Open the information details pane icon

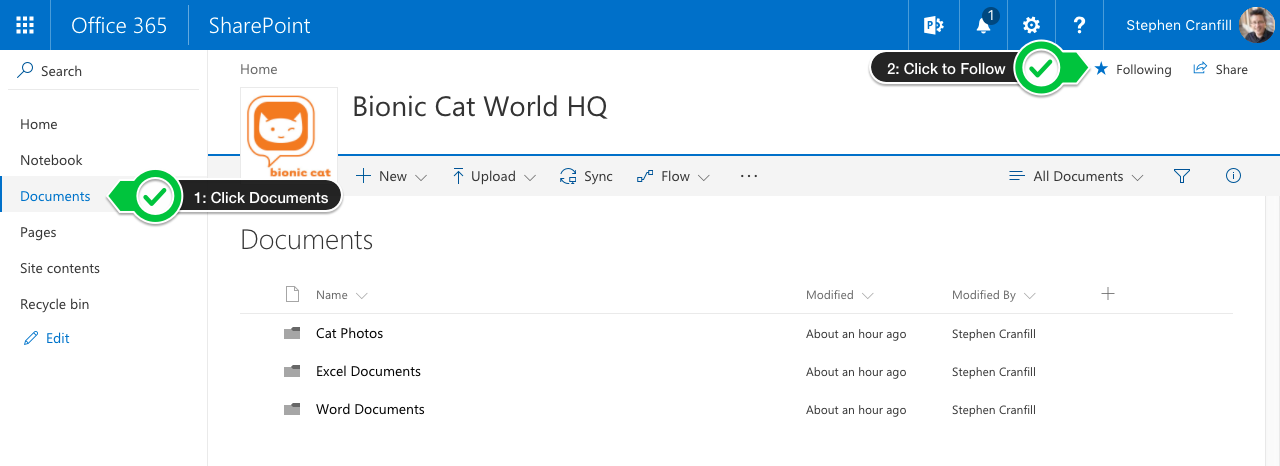click(1233, 176)
